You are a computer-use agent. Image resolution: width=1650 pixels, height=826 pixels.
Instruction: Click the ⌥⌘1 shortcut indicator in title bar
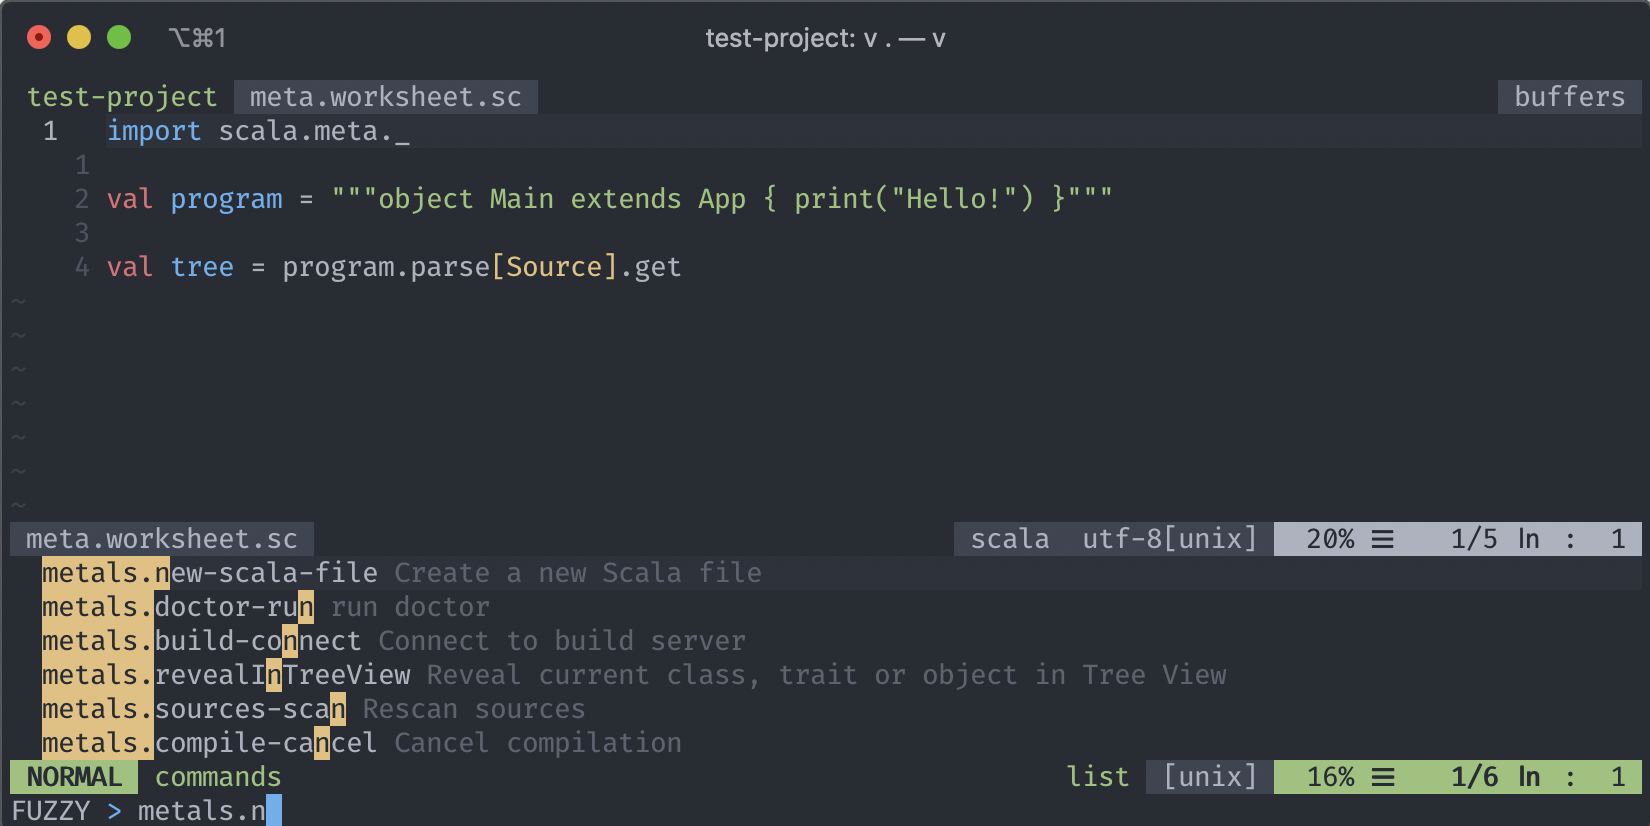[197, 38]
